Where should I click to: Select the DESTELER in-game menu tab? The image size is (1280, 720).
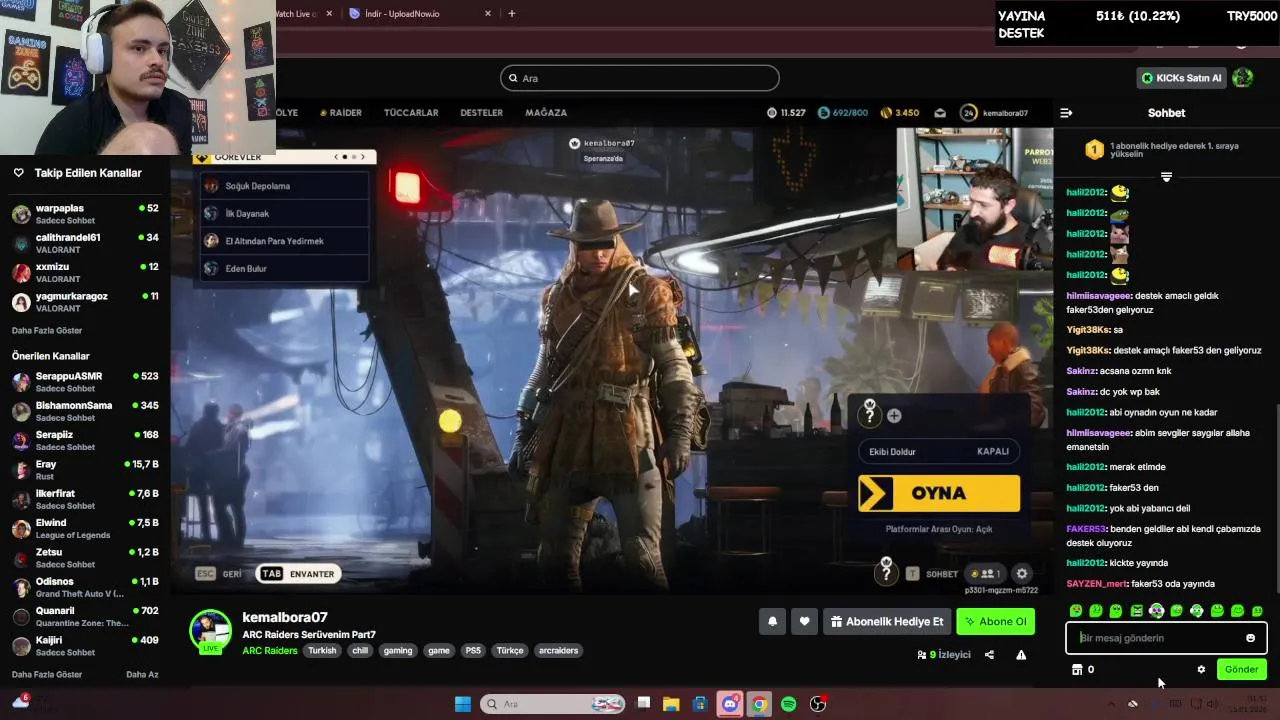481,113
